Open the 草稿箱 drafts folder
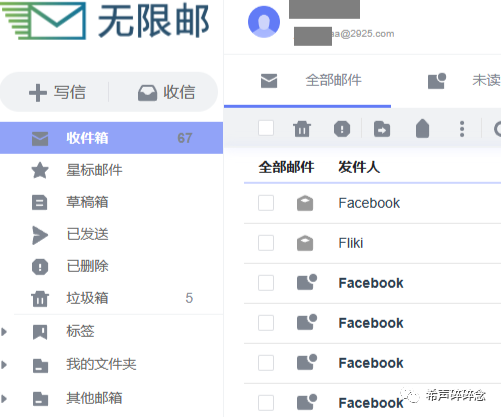 pos(87,202)
